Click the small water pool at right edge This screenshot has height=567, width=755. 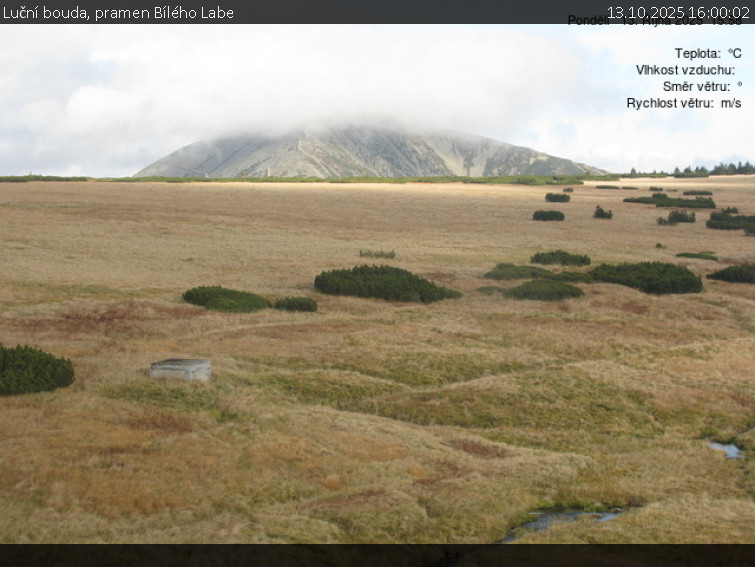tap(727, 450)
